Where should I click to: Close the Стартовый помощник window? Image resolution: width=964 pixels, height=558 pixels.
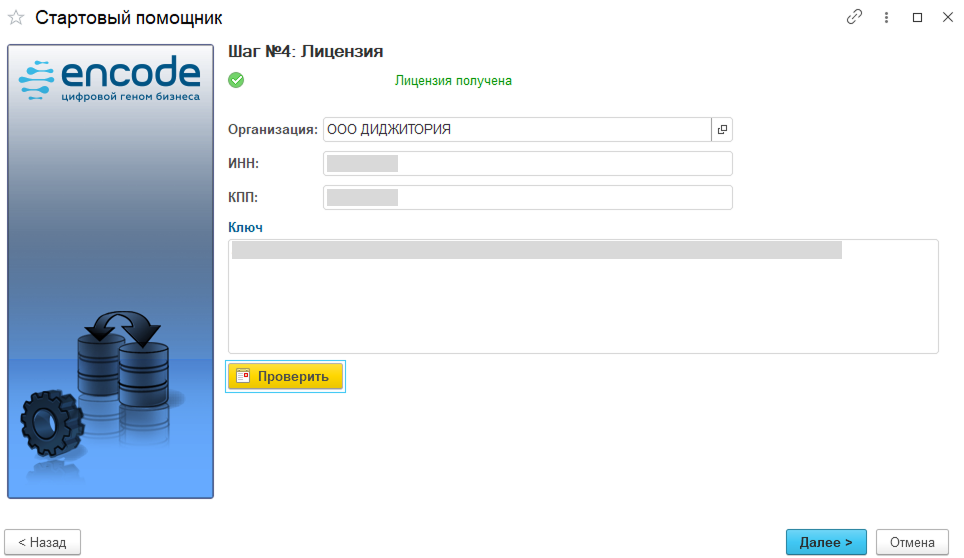coord(945,18)
